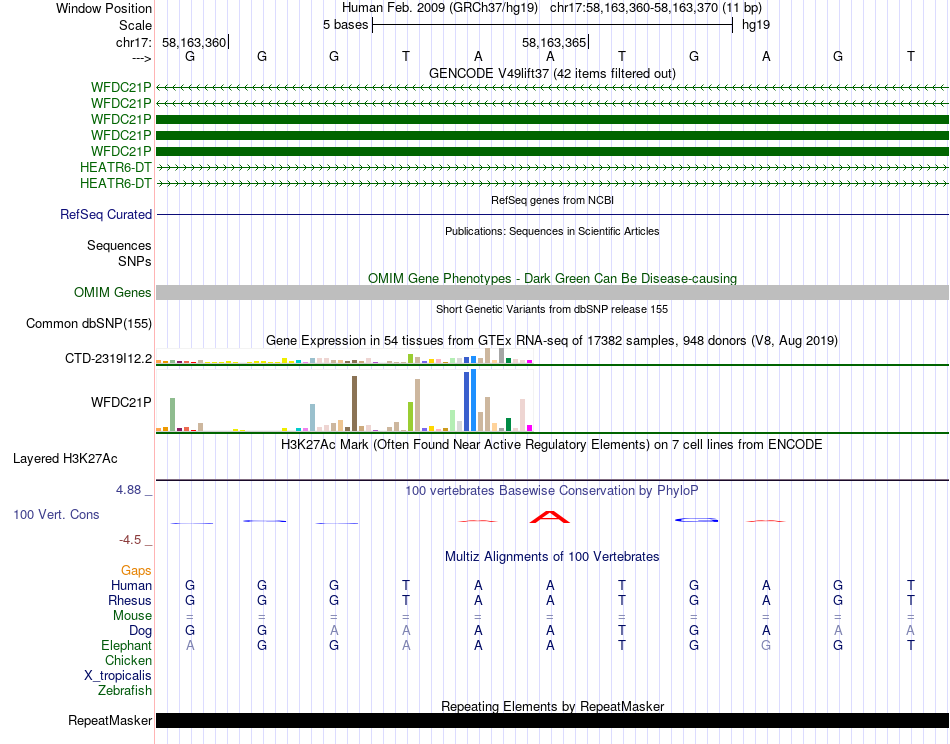The width and height of the screenshot is (950, 744).
Task: Click position marker 58,163,365
Action: [554, 42]
